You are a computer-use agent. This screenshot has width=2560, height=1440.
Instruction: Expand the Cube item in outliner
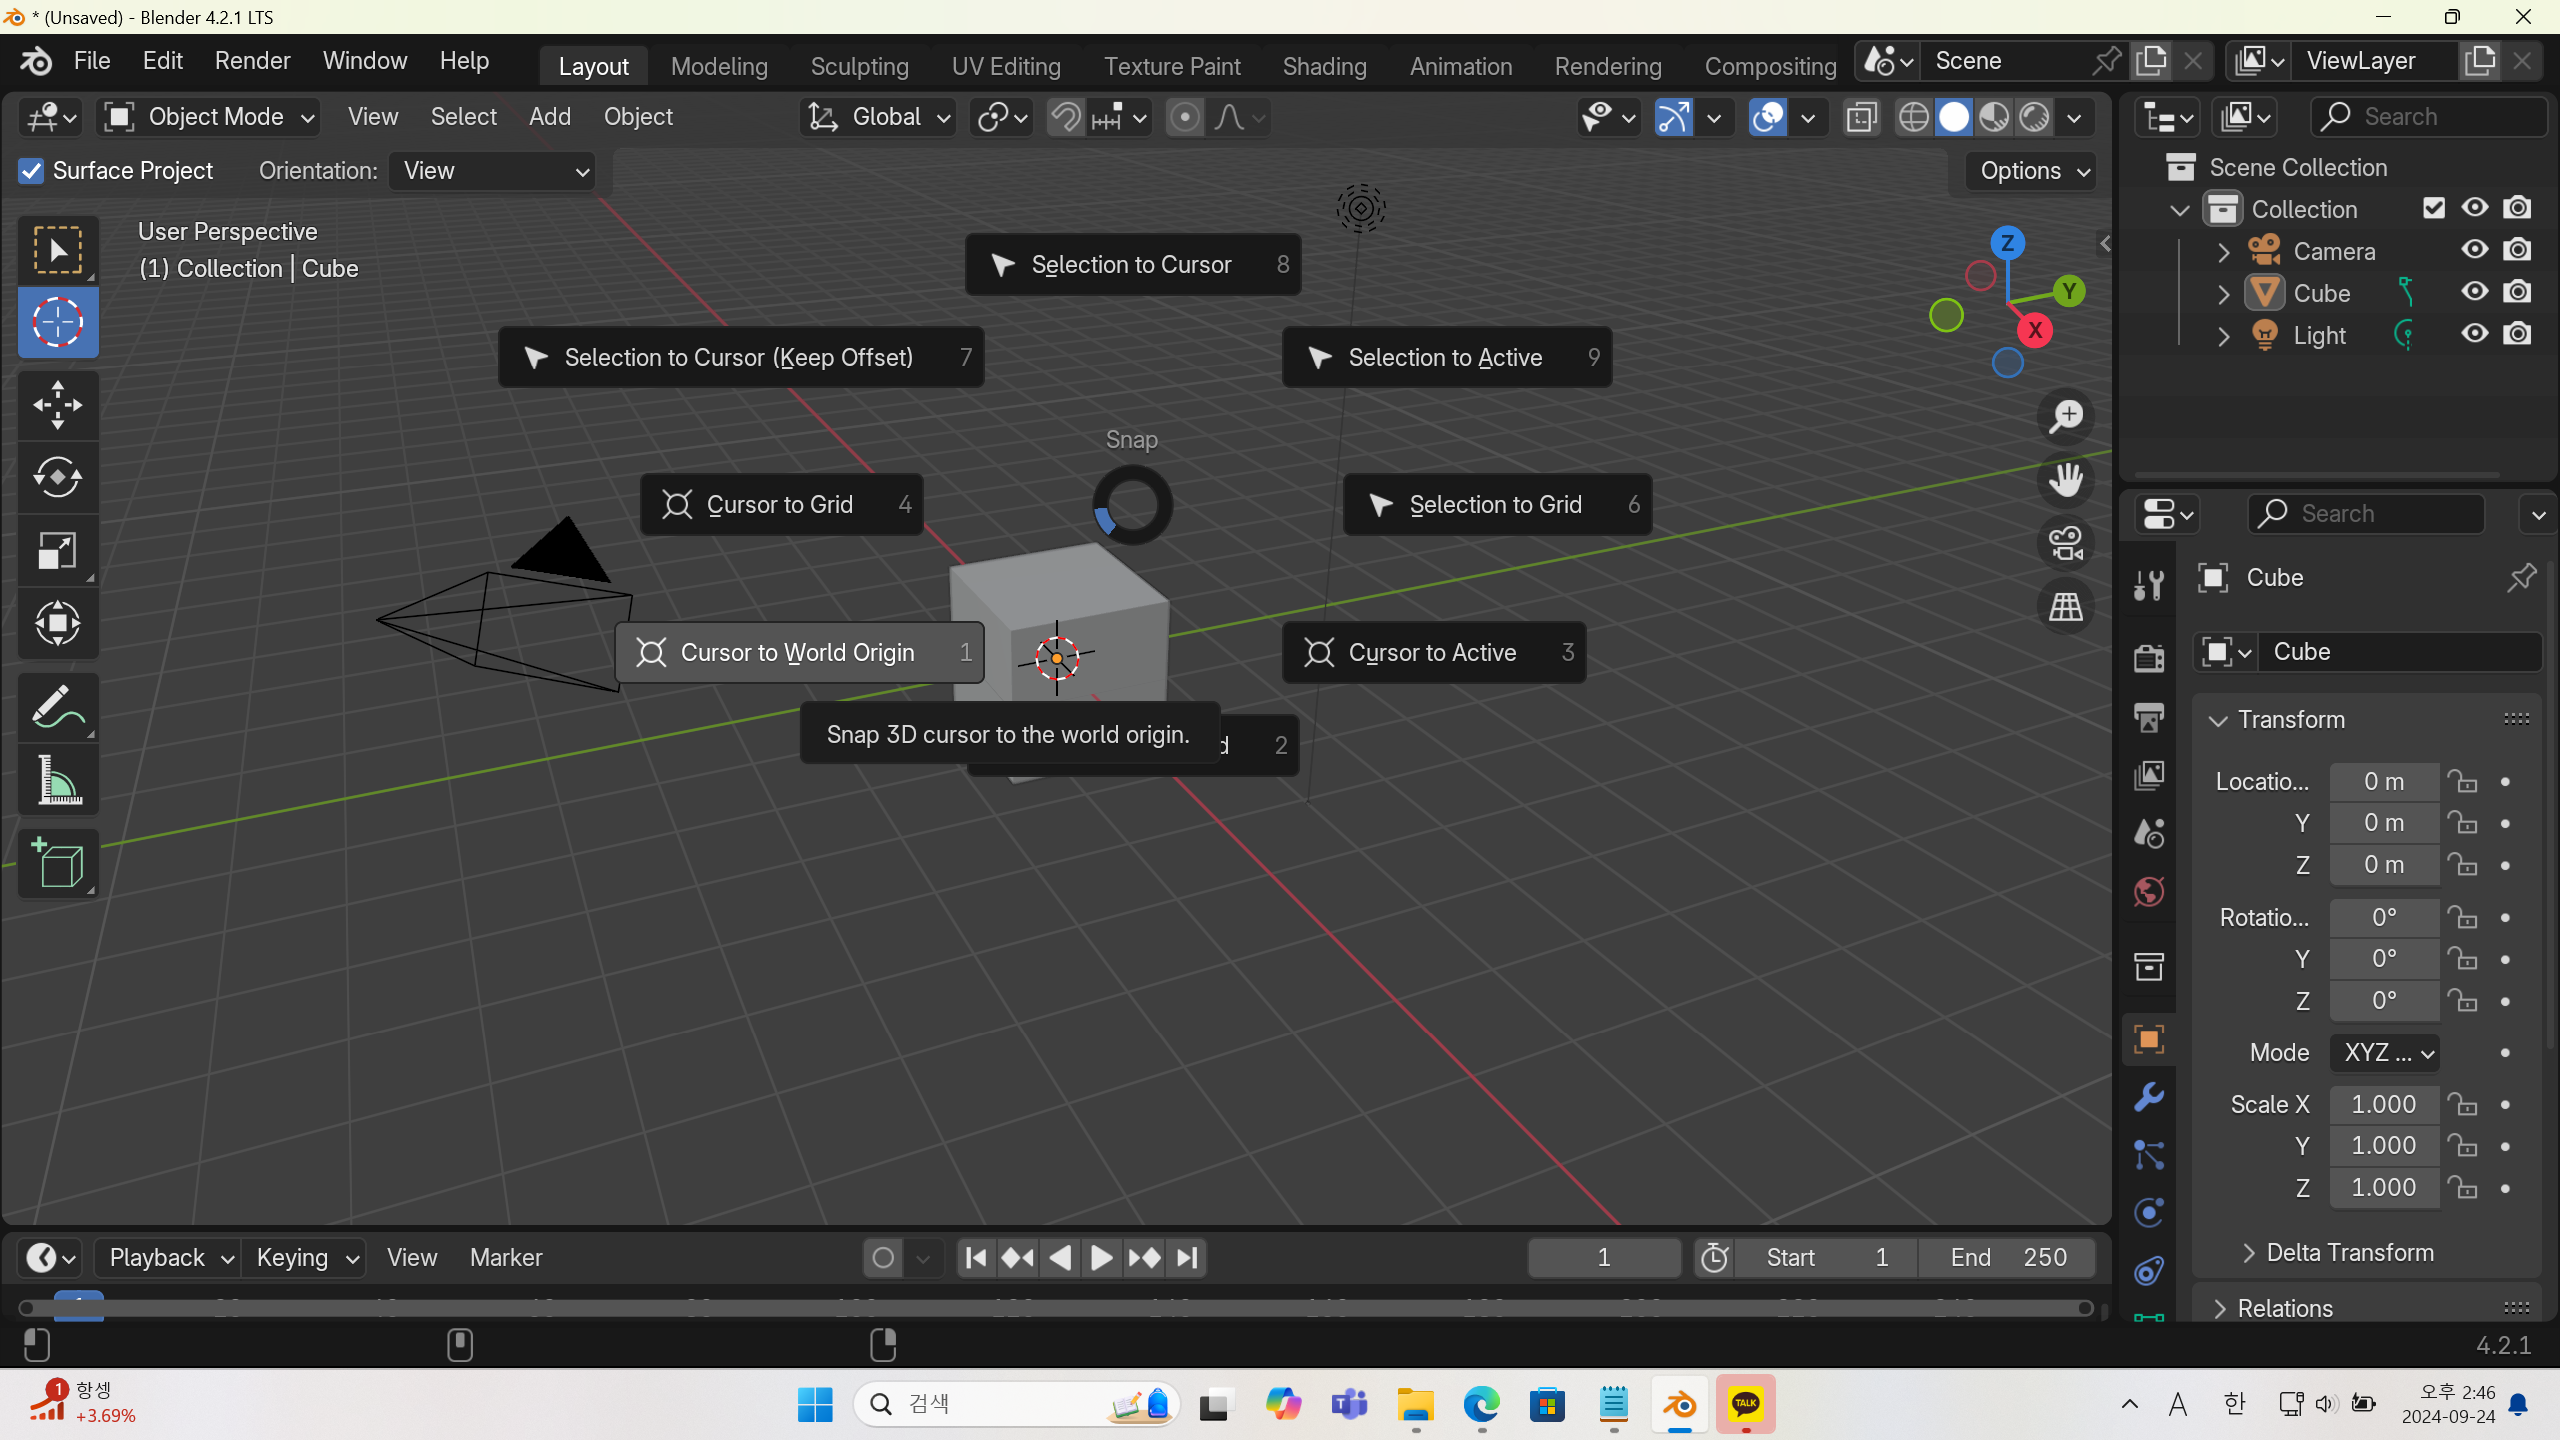(2223, 294)
